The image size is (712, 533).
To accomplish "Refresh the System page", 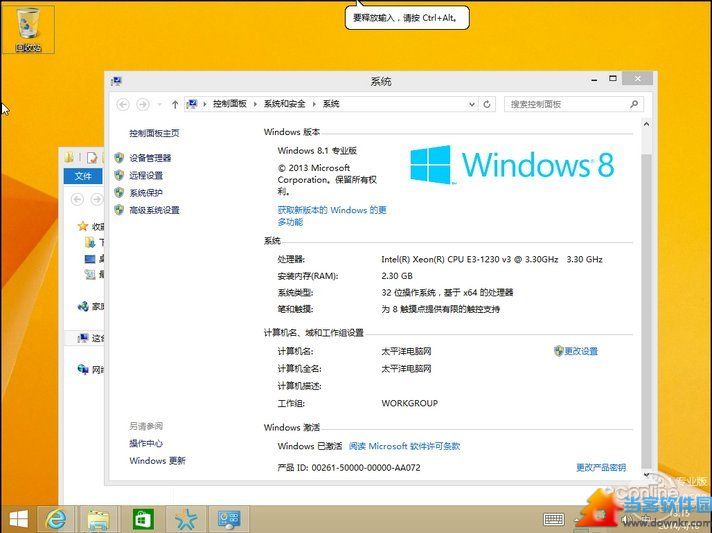I will tap(487, 104).
